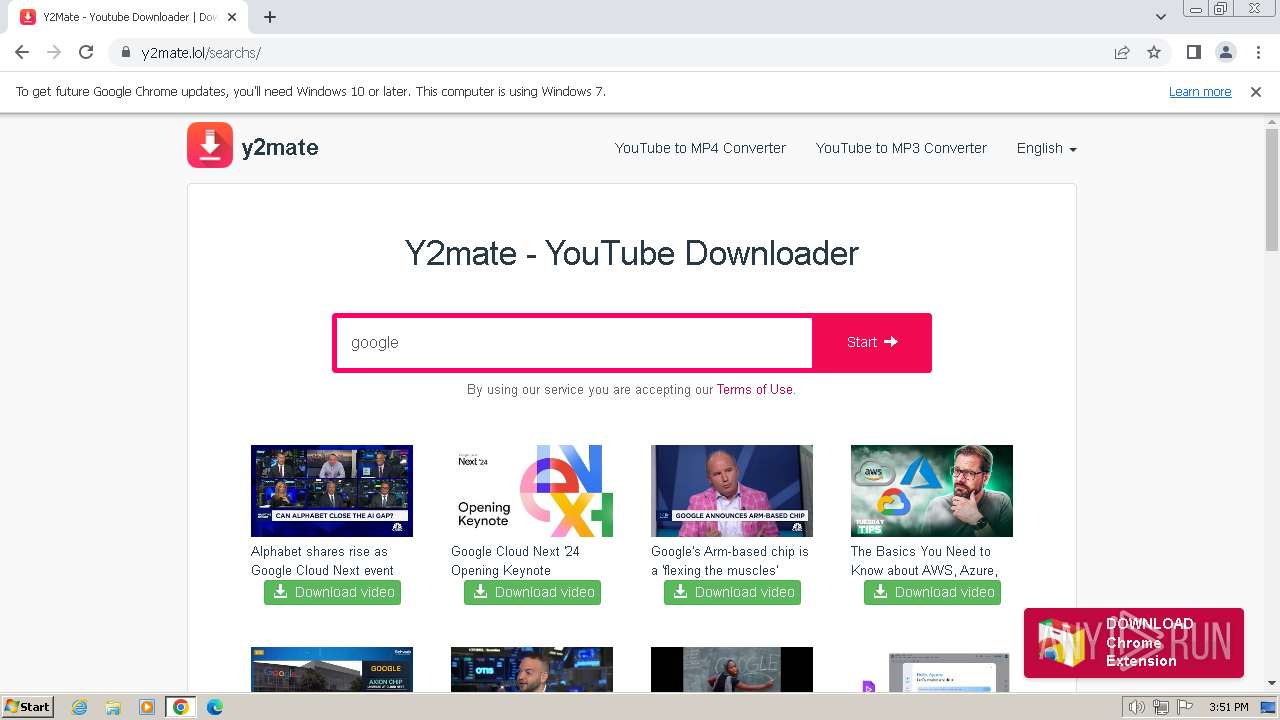This screenshot has height=720, width=1280.
Task: Click the Download Chrome Extension banner
Action: coord(1134,642)
